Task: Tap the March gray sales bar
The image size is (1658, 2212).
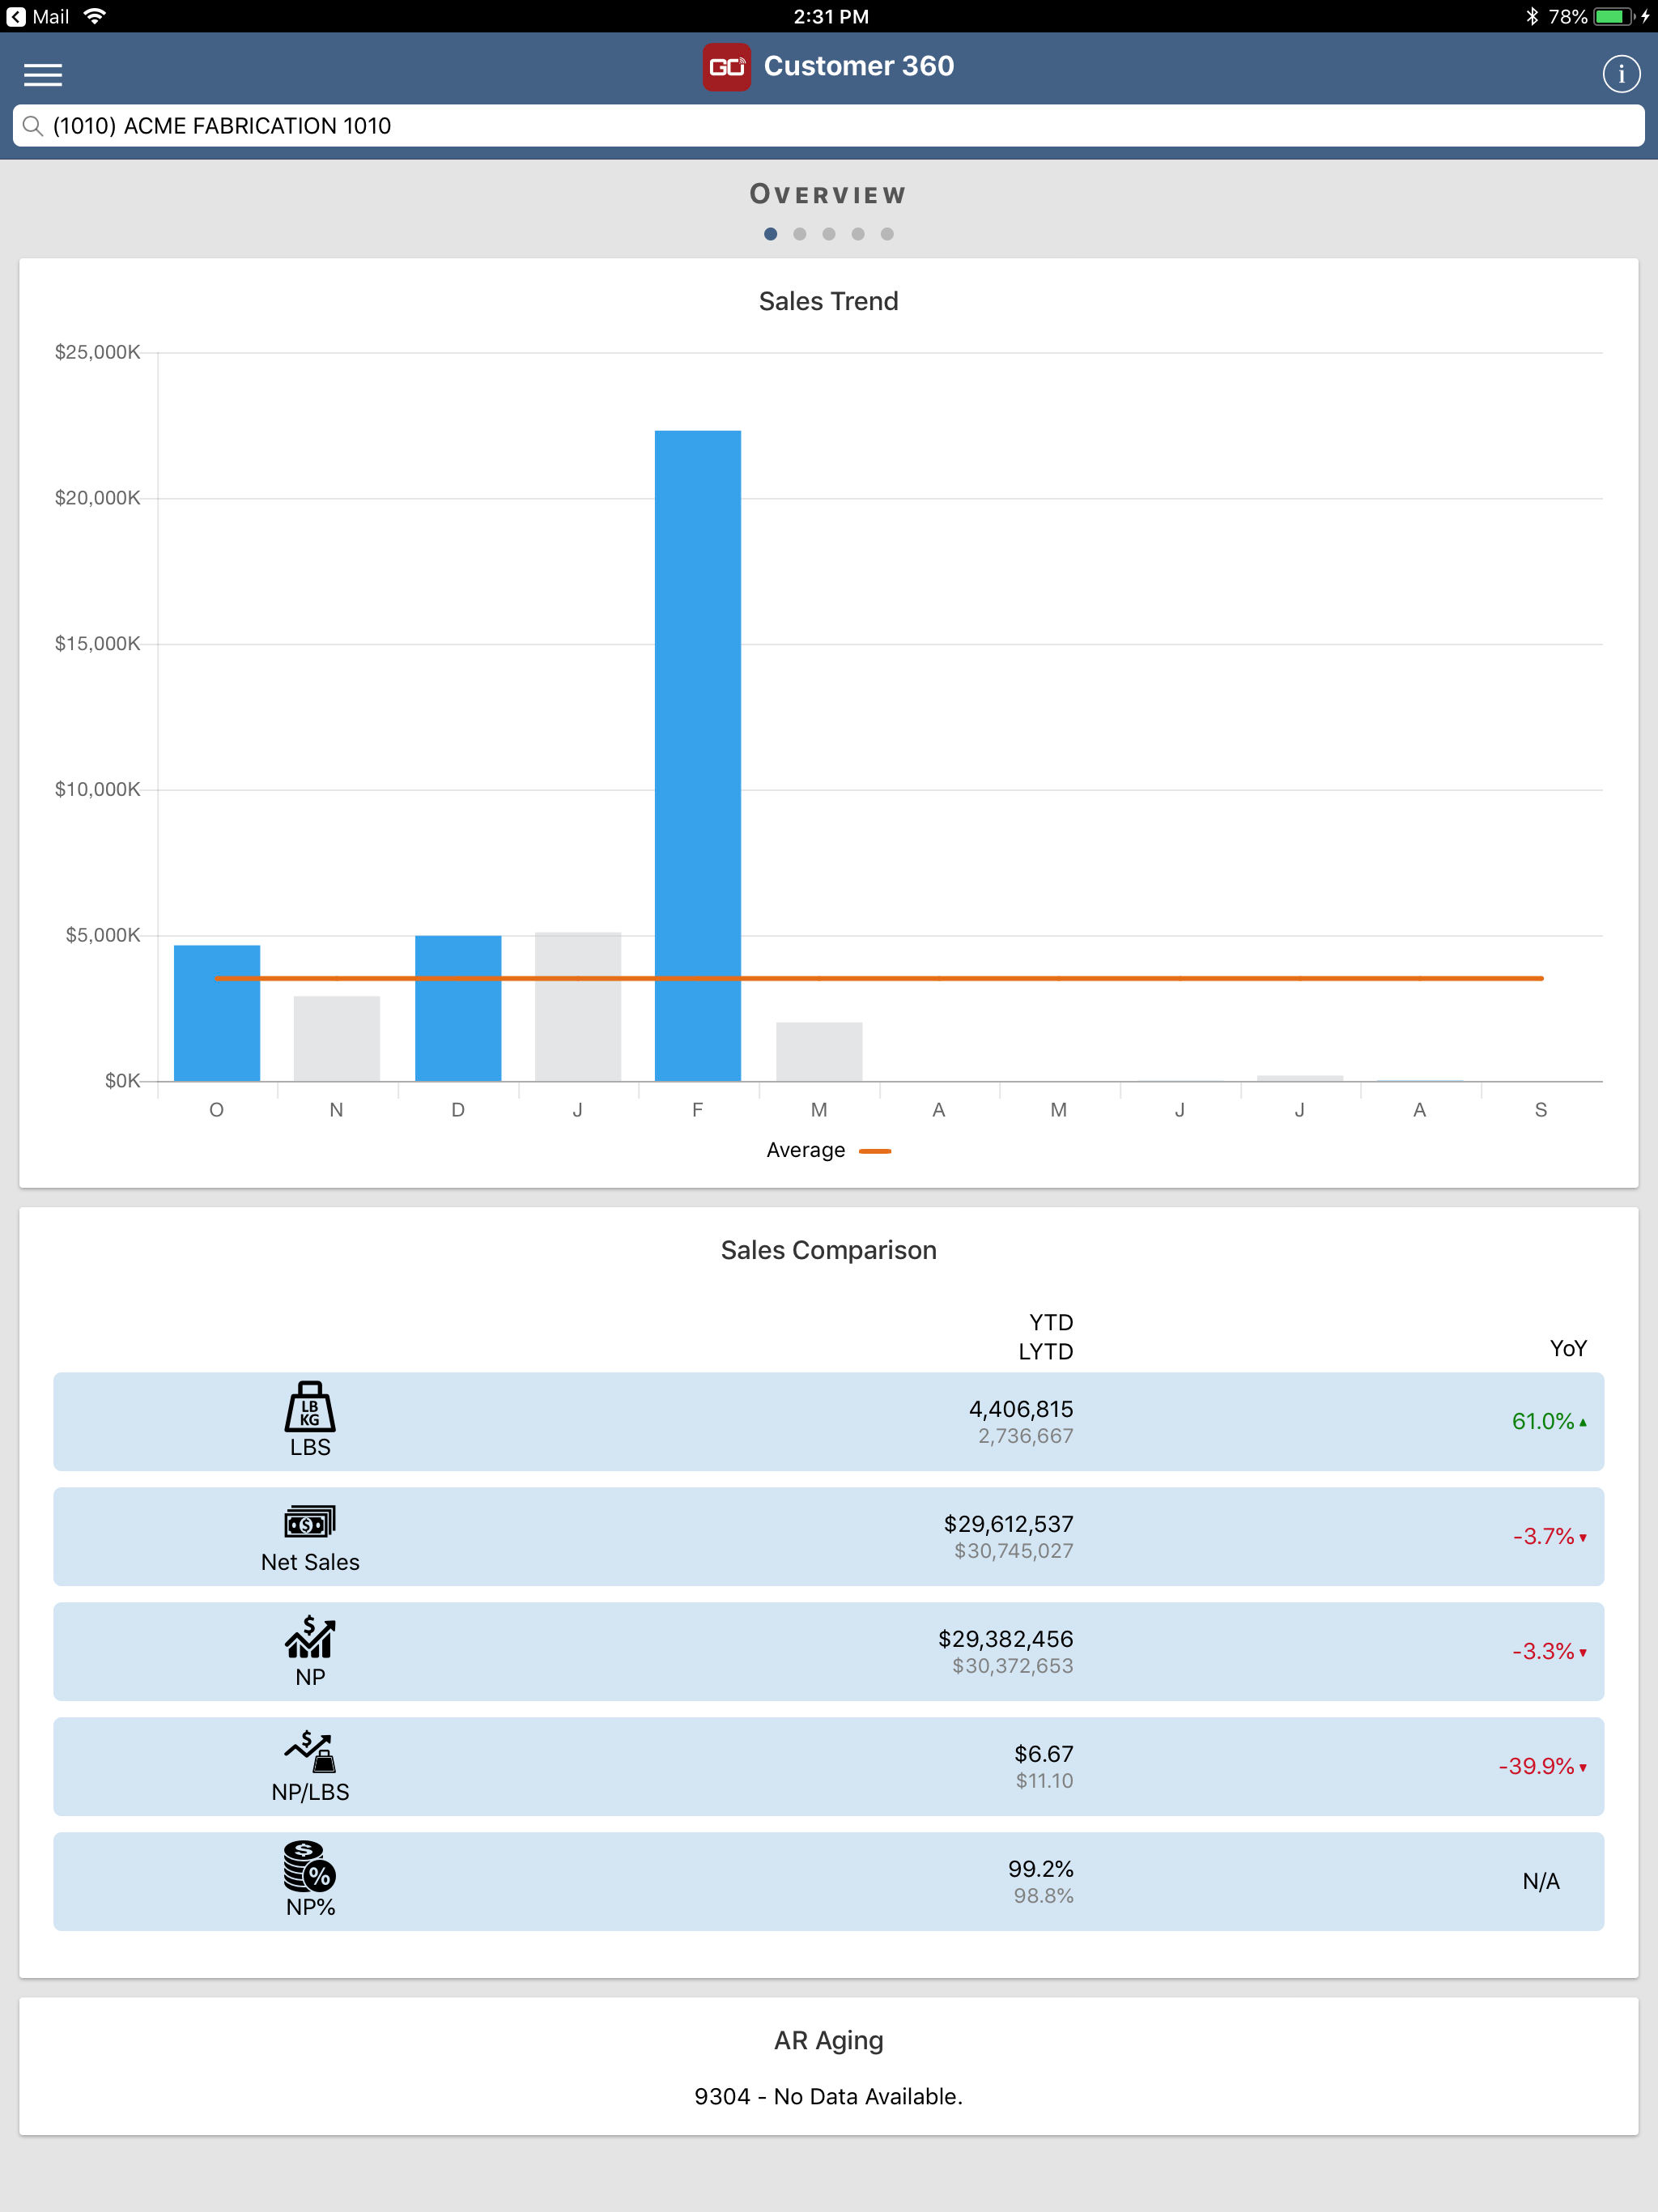Action: (819, 1051)
